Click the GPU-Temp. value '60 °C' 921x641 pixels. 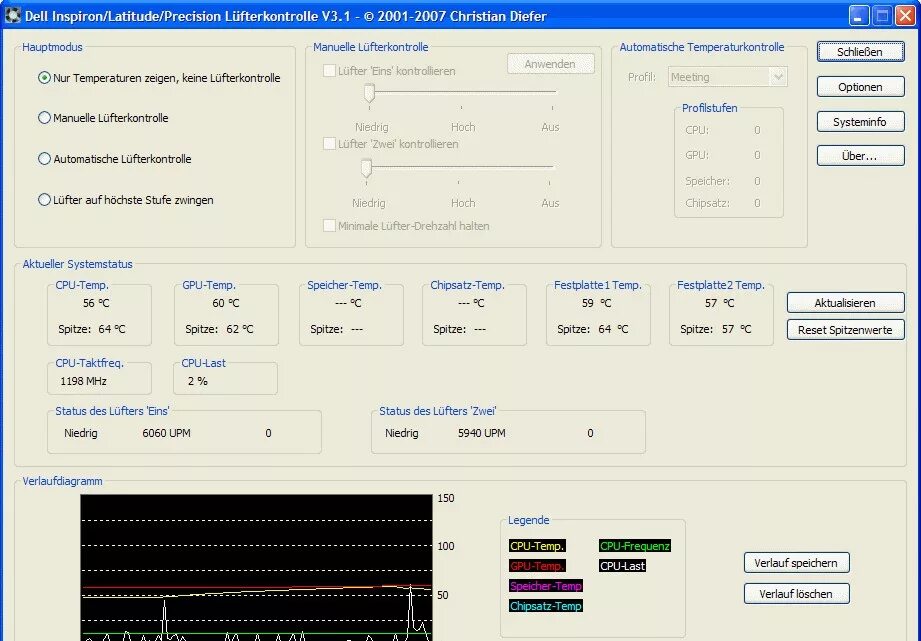(x=226, y=303)
